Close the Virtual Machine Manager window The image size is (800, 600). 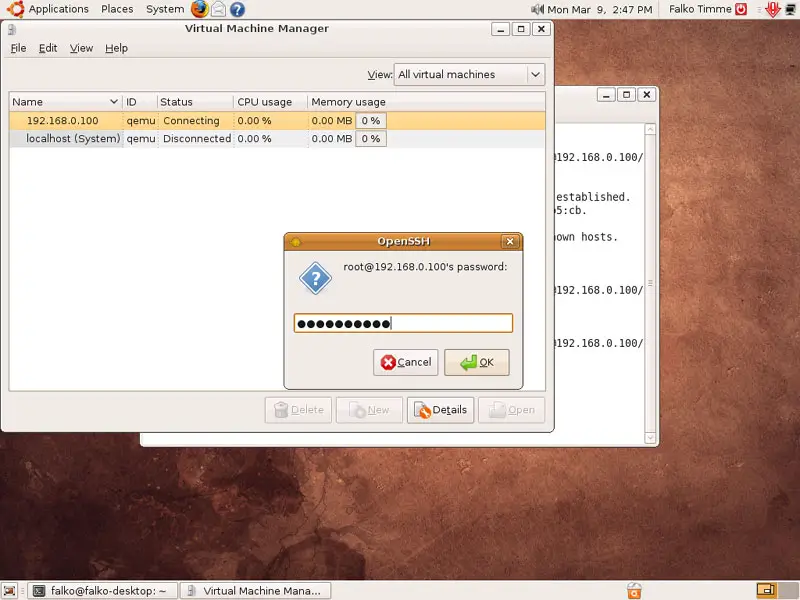pos(541,29)
